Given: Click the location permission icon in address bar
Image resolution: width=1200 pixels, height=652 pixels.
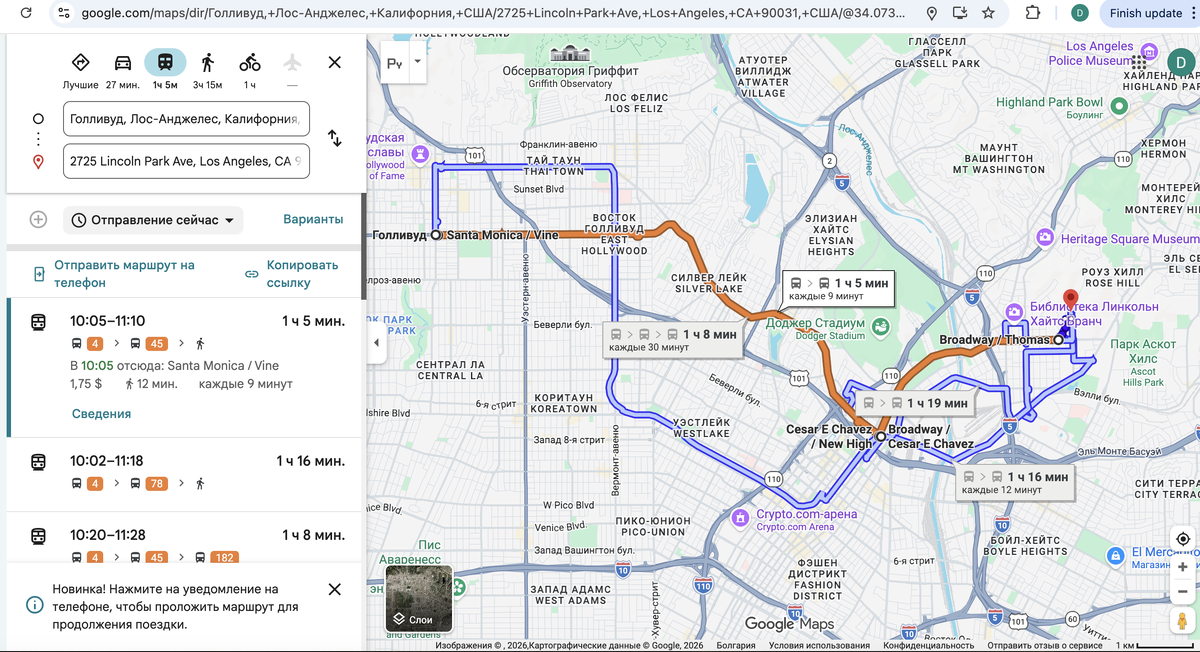Looking at the screenshot, I should tap(932, 13).
